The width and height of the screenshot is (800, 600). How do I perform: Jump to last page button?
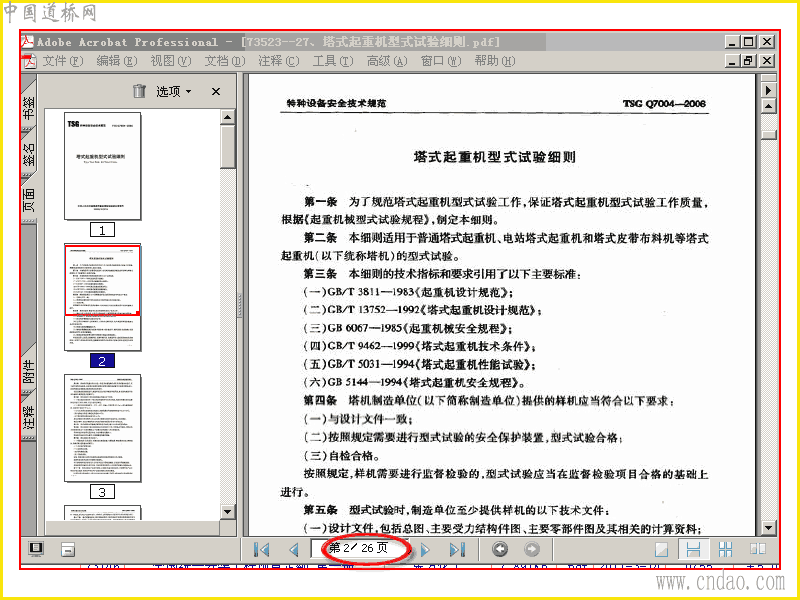pos(457,549)
